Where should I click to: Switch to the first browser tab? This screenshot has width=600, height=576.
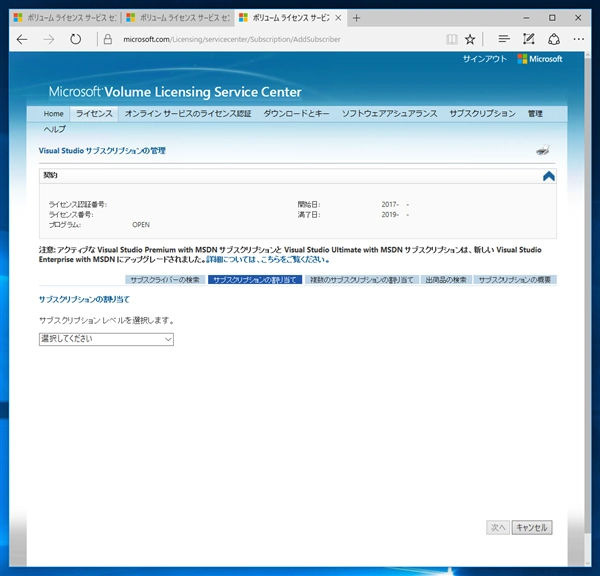(x=65, y=18)
